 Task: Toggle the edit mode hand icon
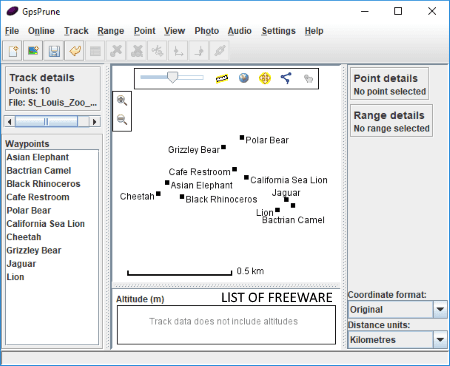point(308,79)
